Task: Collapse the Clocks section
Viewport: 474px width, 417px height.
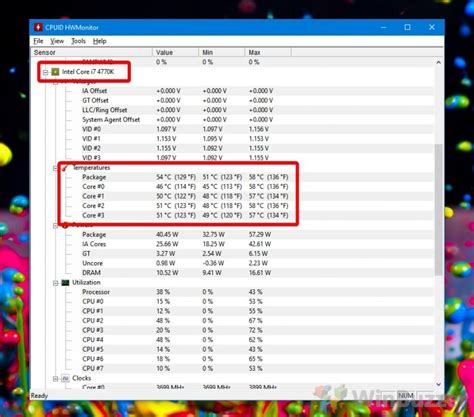Action: pos(55,379)
